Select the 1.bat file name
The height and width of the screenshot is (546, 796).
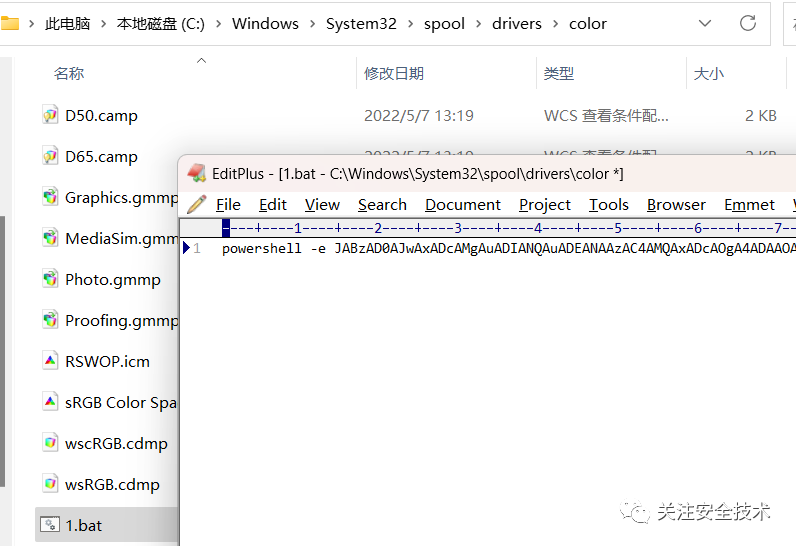click(x=84, y=525)
